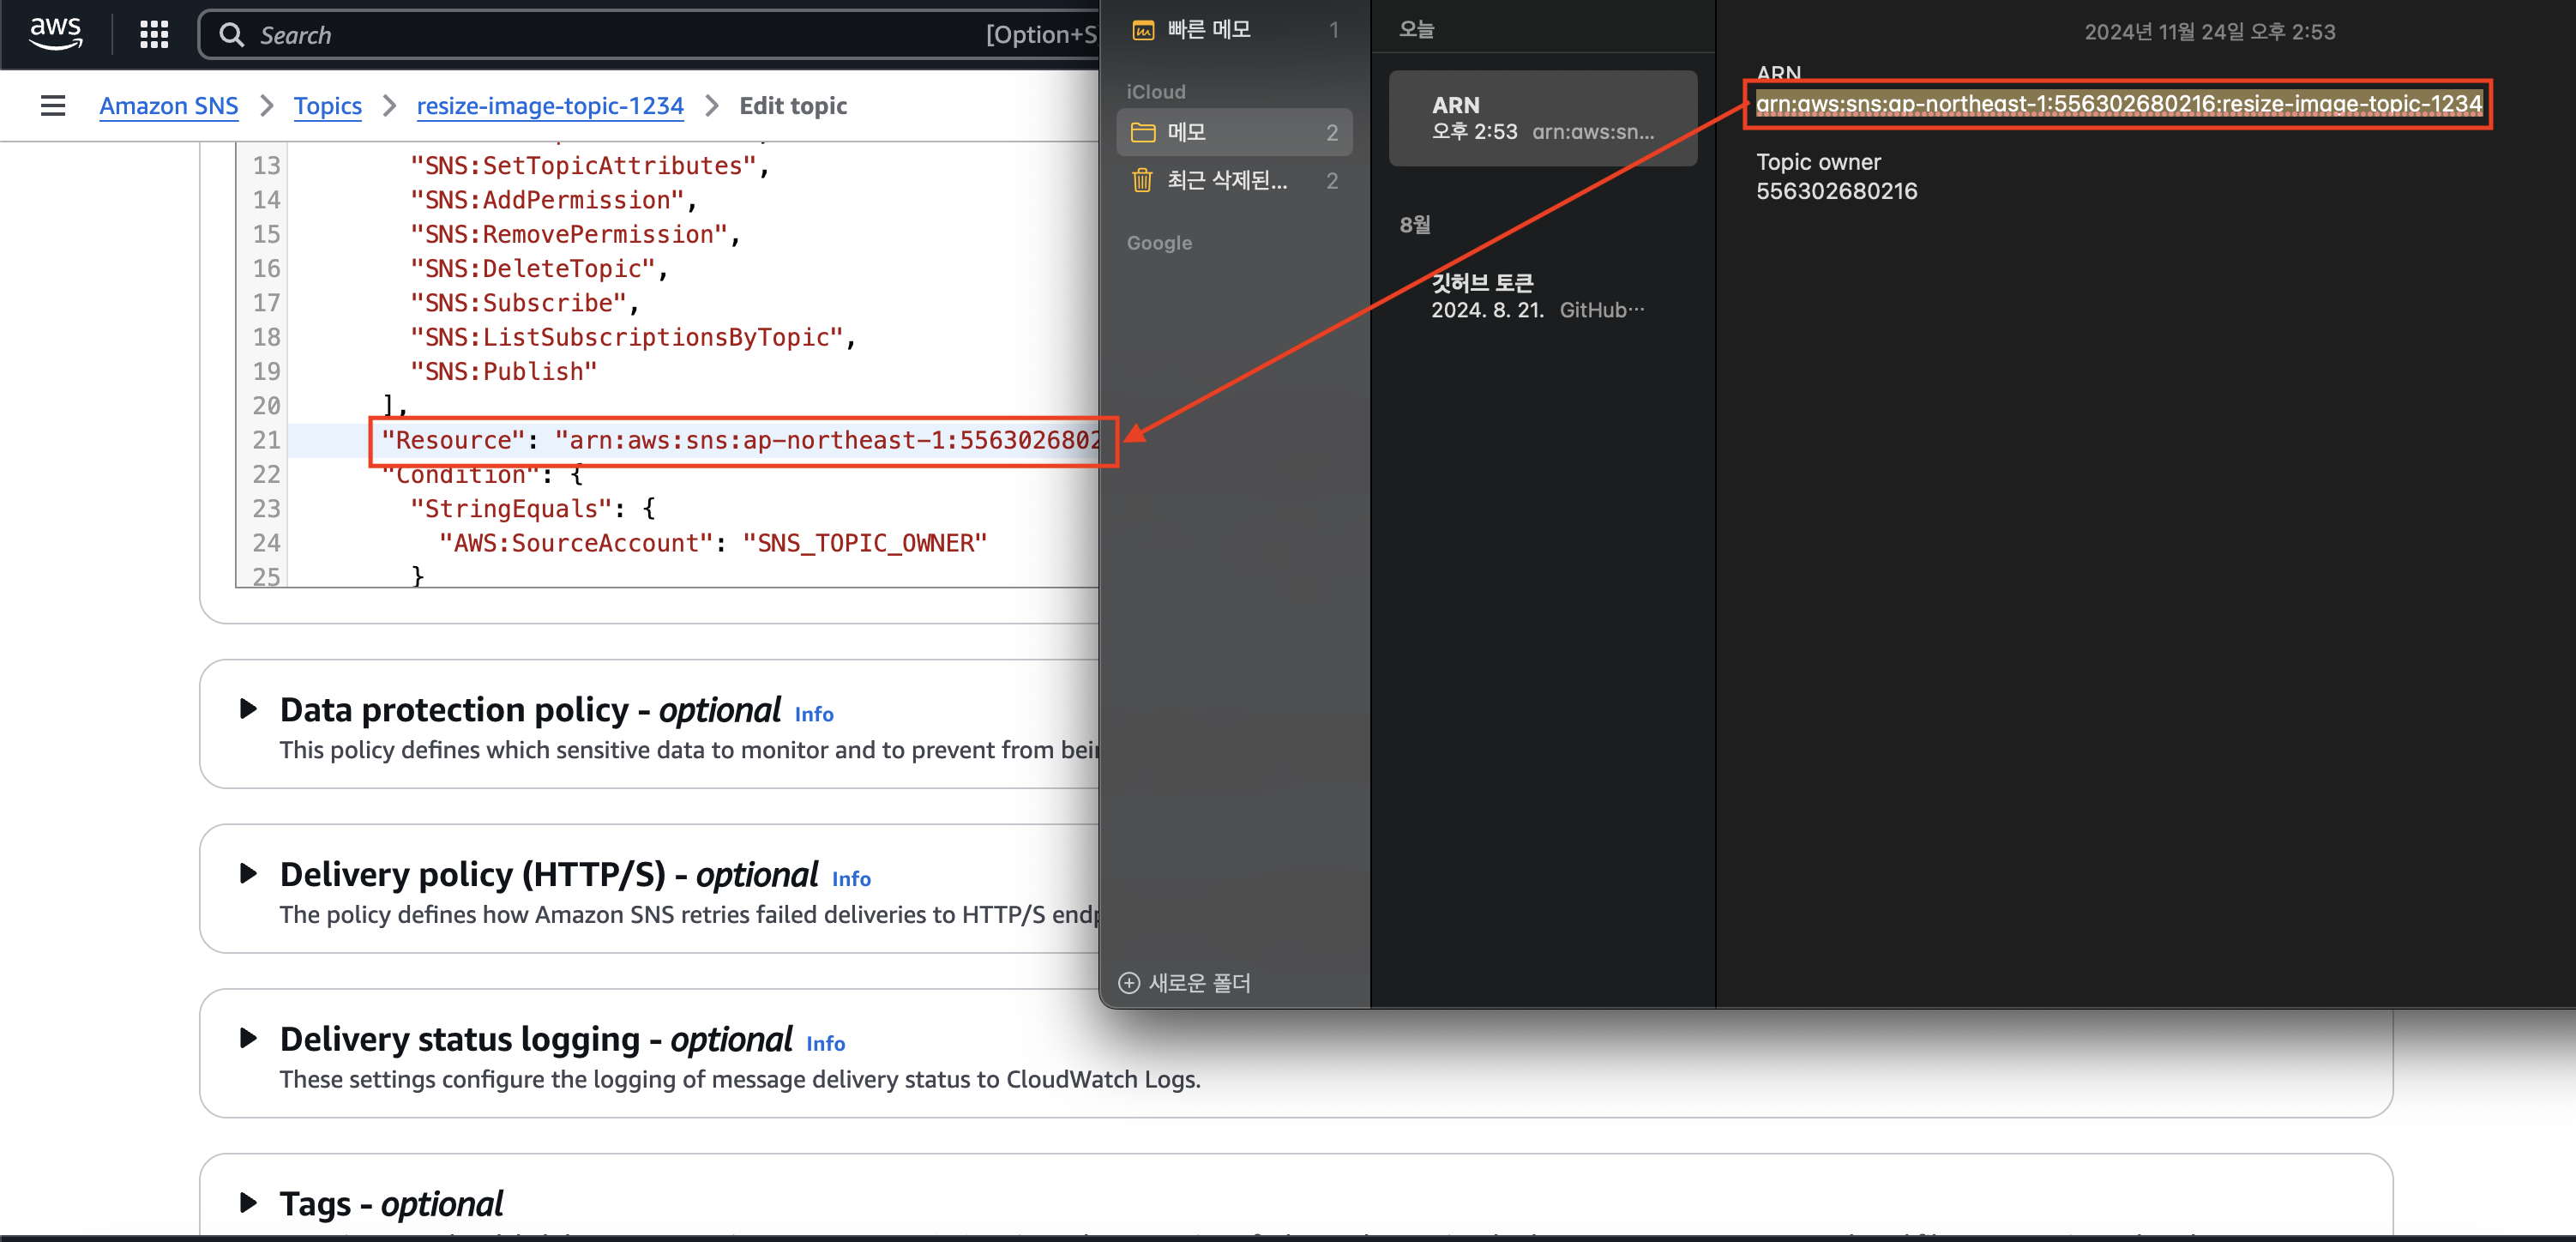Click the "AWS:SourceAccount" policy line
This screenshot has height=1242, width=2576.
(x=713, y=544)
